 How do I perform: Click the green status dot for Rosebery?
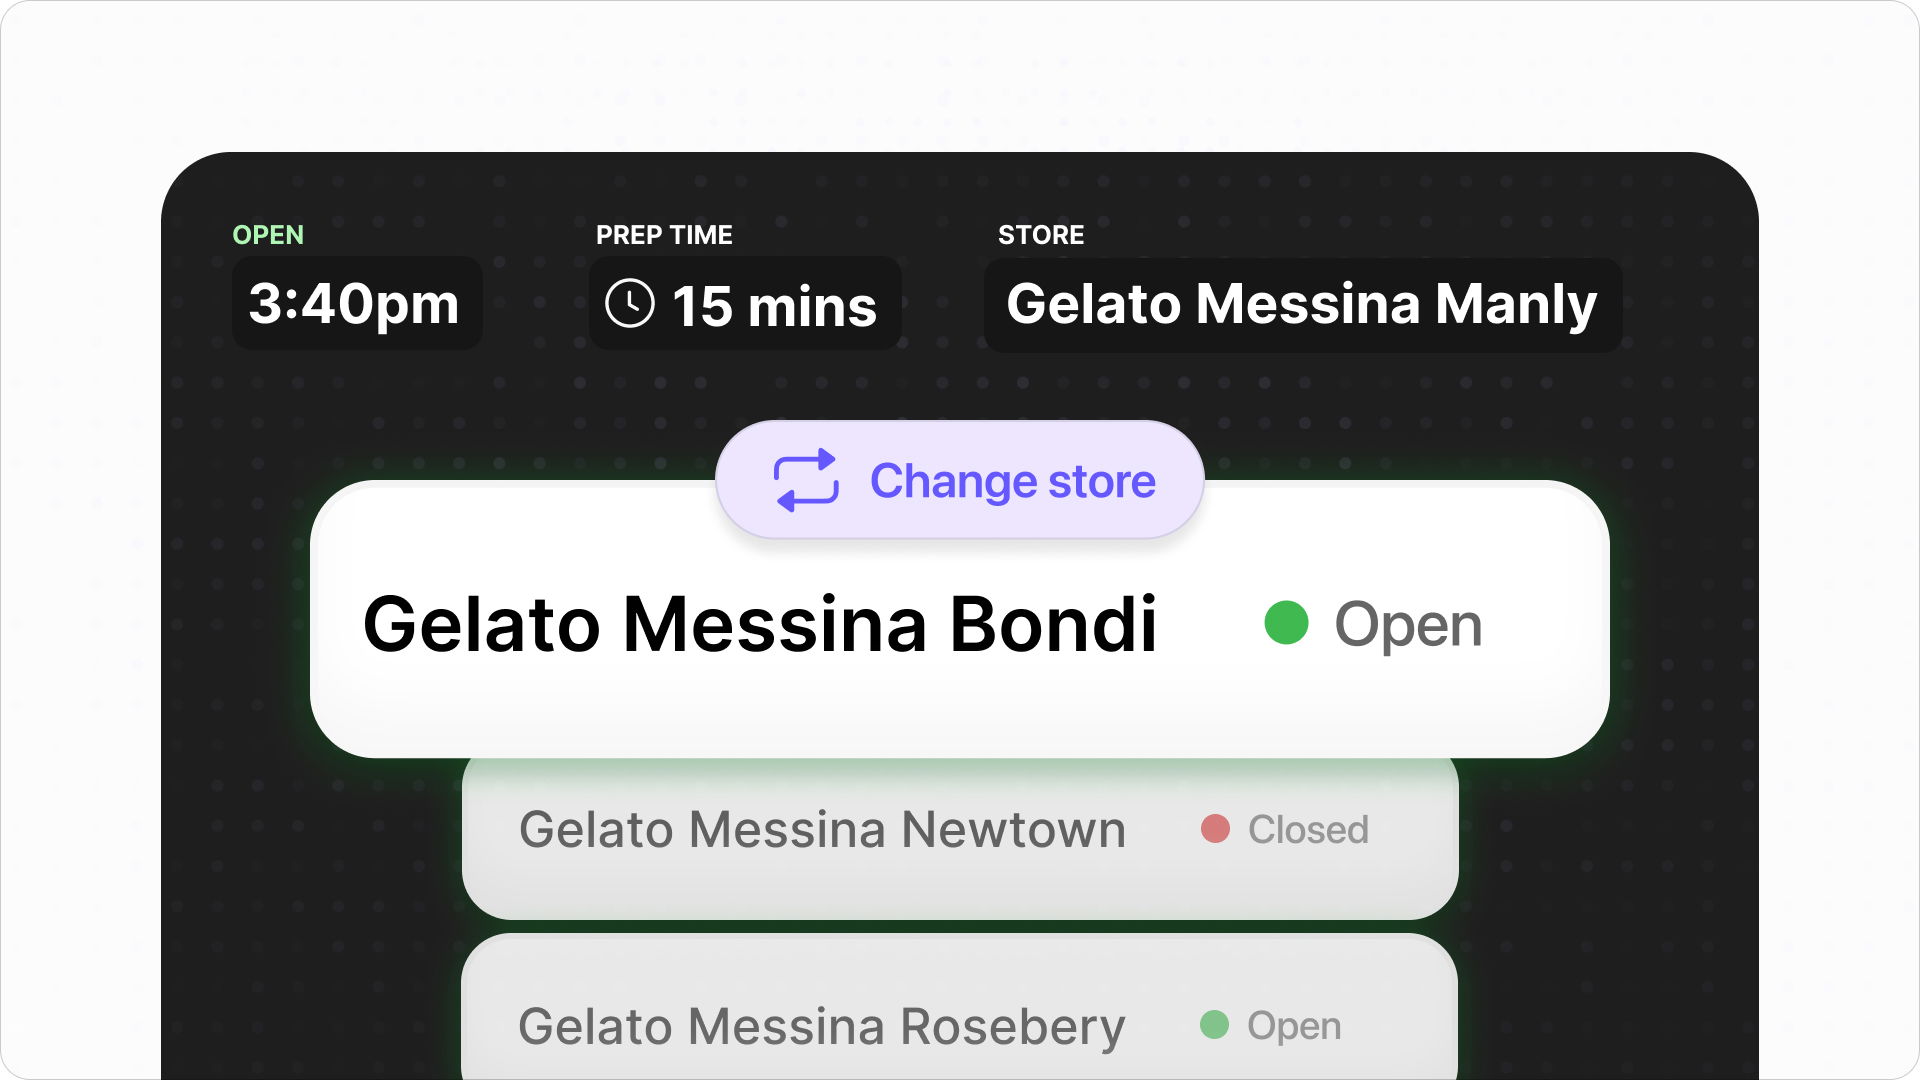click(x=1214, y=1025)
